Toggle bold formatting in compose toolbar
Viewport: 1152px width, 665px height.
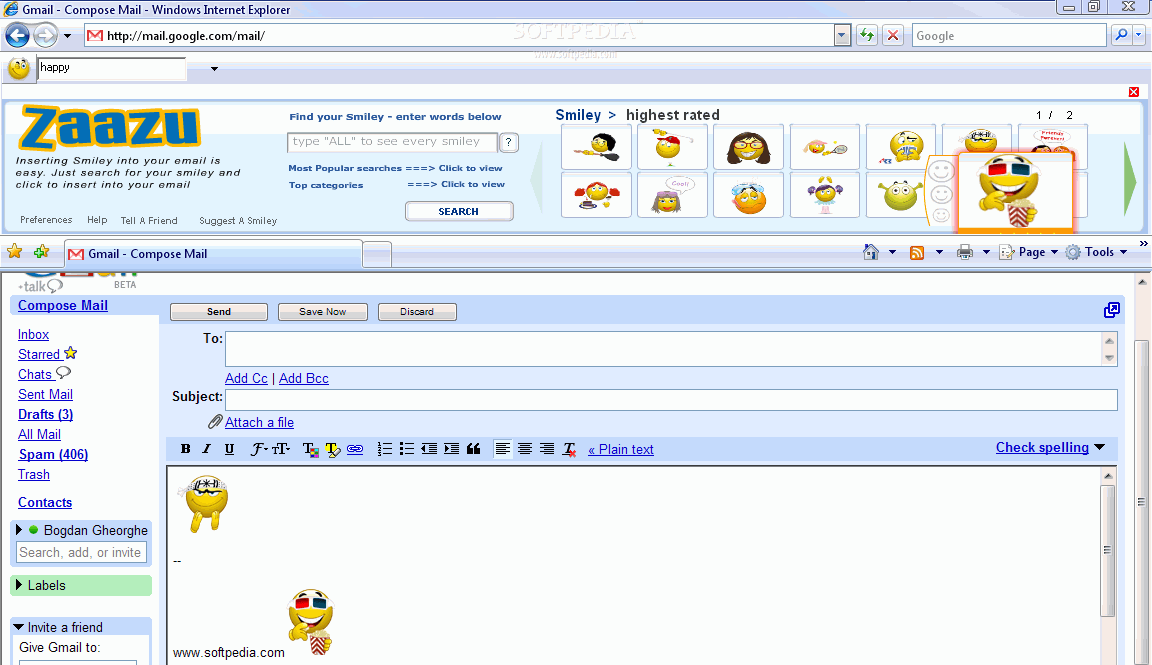point(185,449)
